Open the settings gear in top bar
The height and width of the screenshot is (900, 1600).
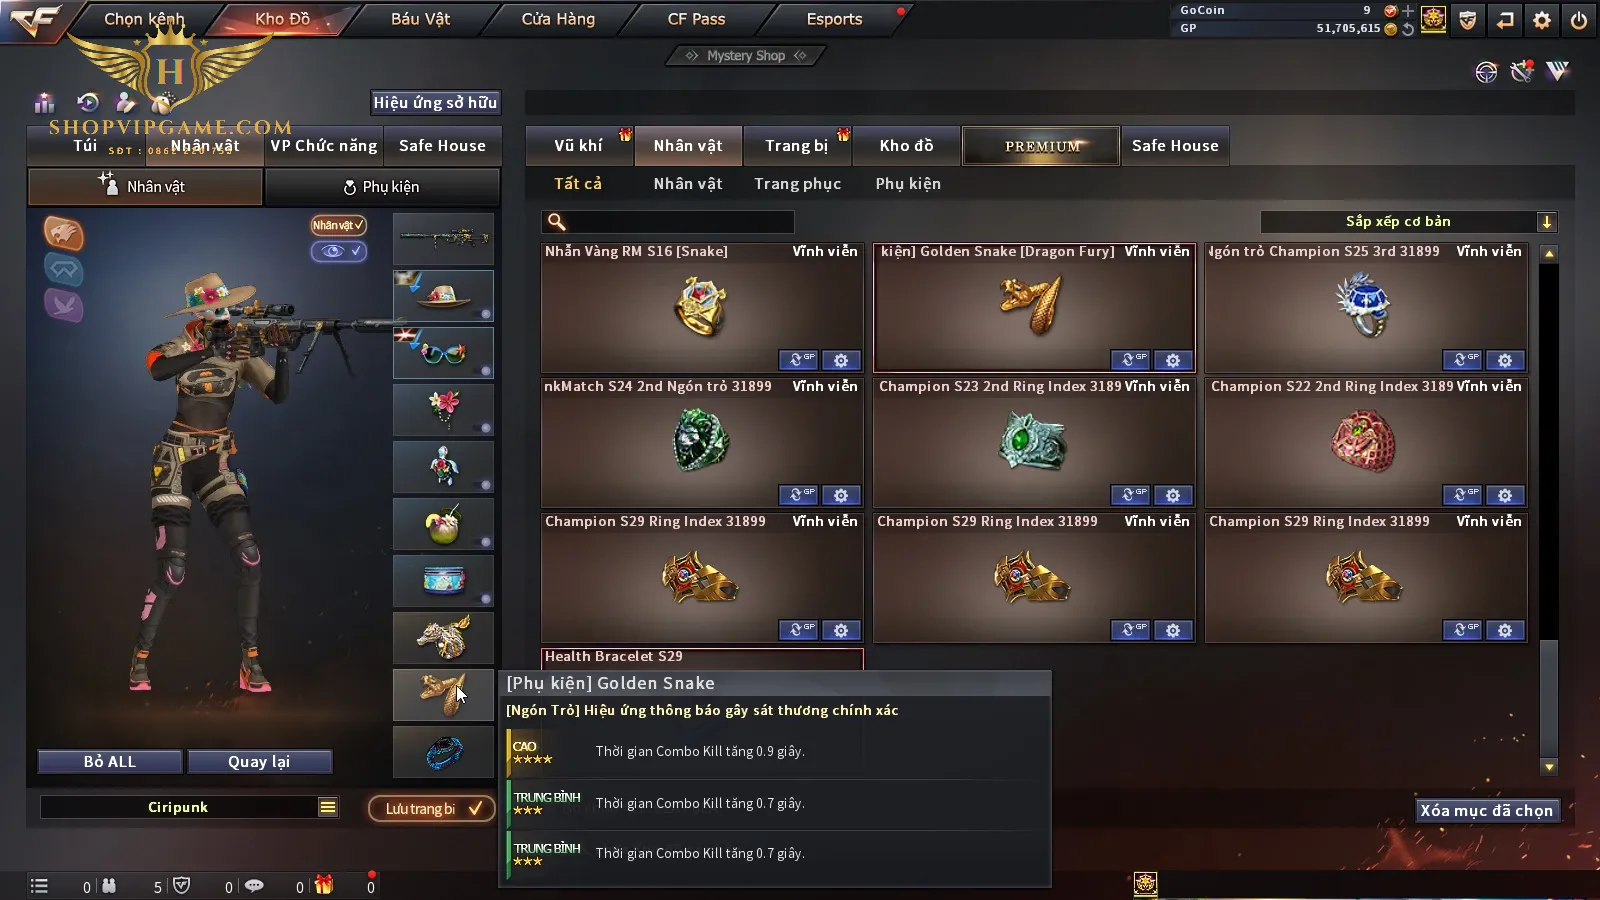1542,20
